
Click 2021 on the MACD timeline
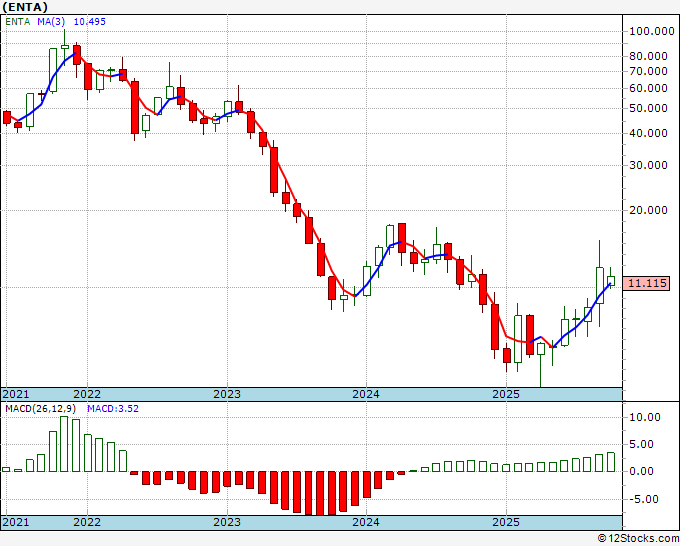point(16,522)
